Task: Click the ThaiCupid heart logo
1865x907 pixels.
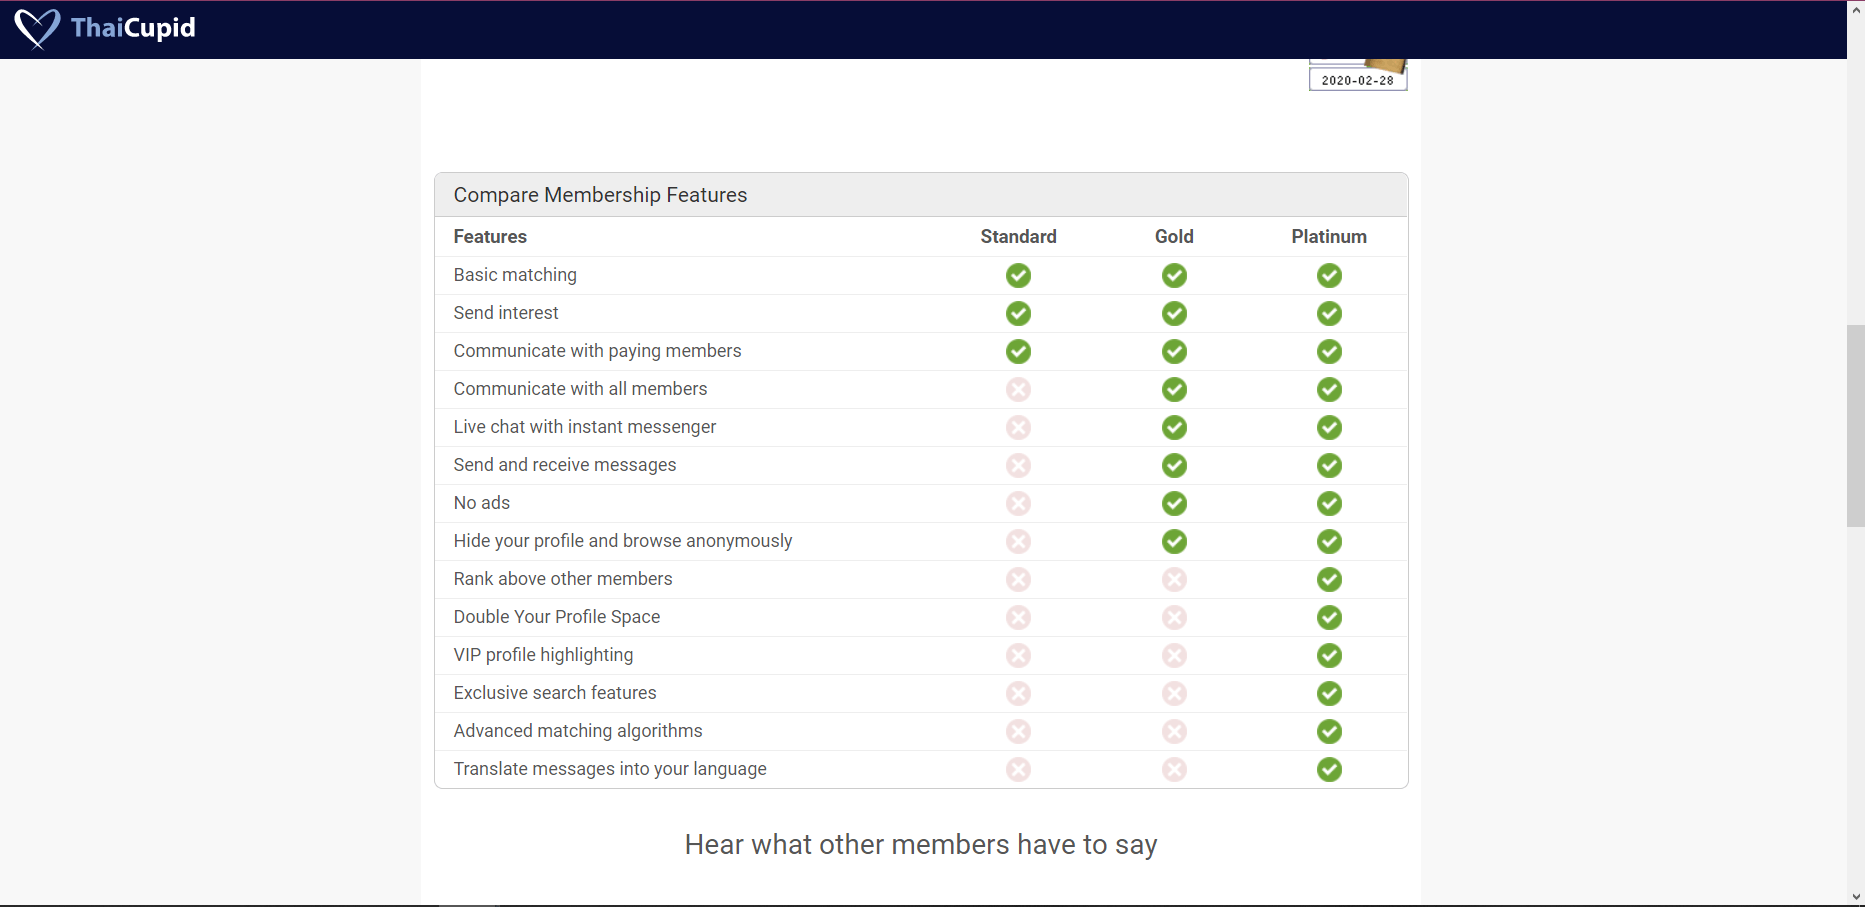Action: tap(37, 28)
